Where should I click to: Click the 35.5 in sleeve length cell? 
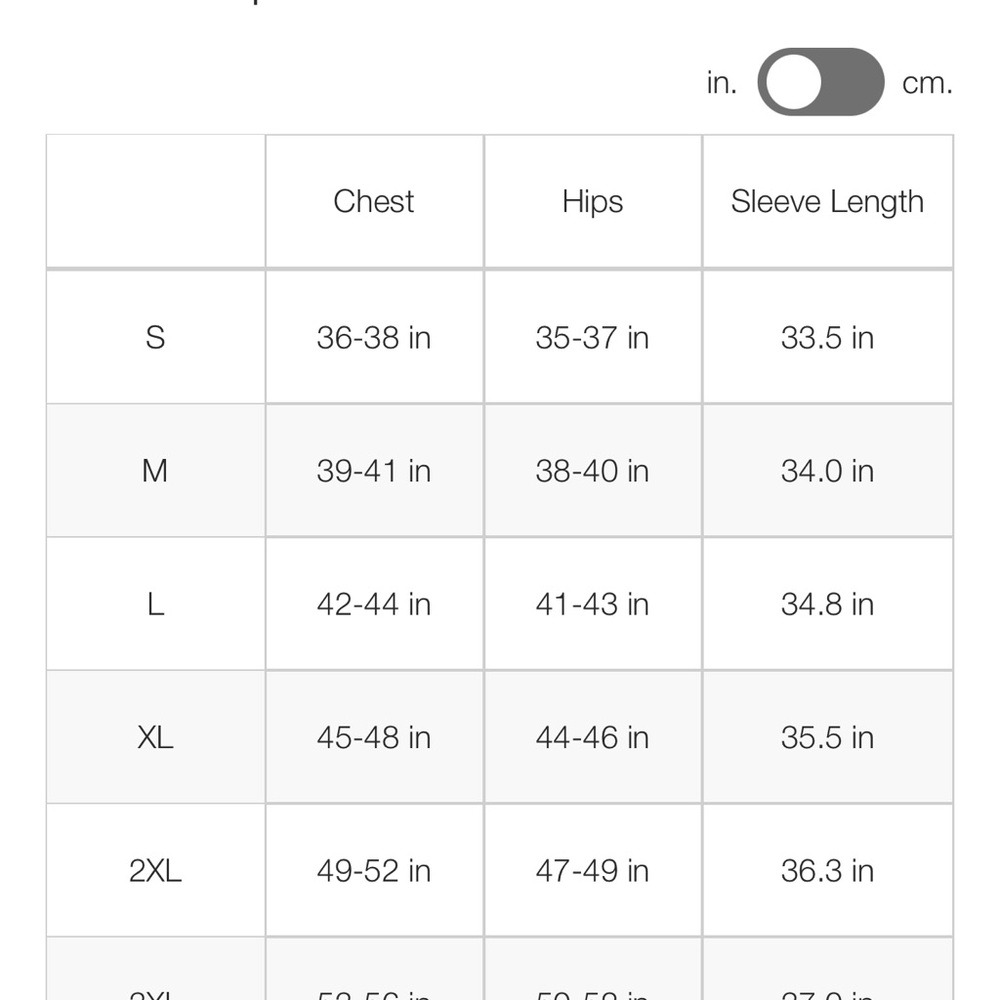click(827, 737)
